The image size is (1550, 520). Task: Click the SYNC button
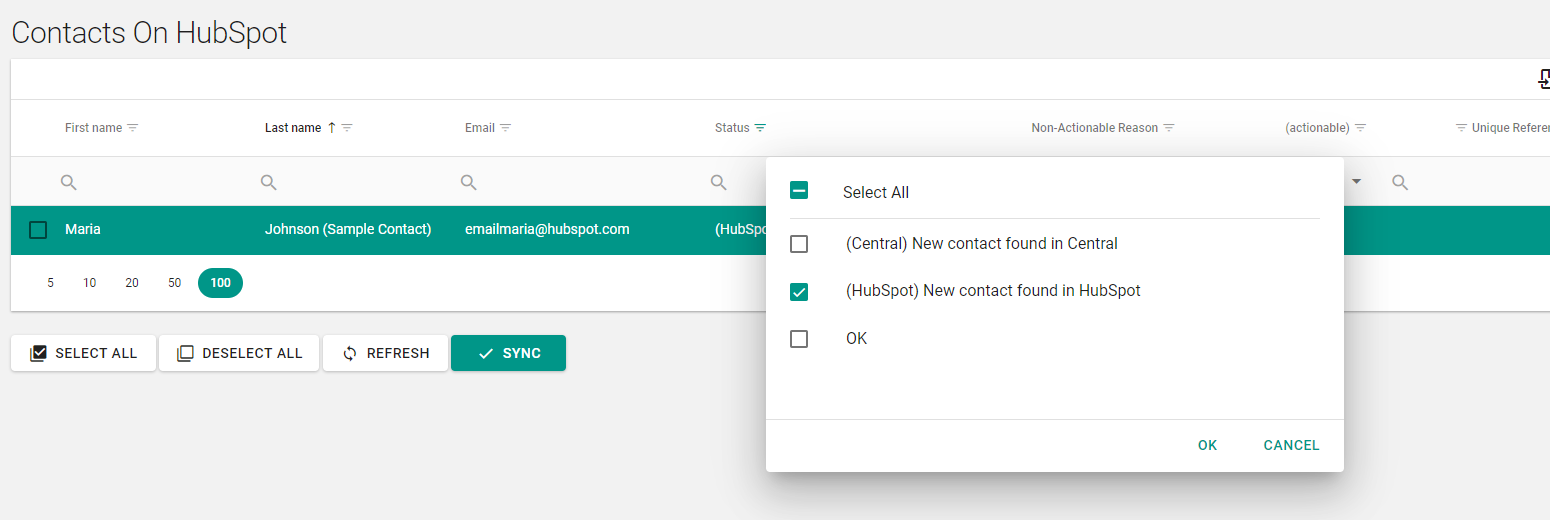(x=508, y=353)
